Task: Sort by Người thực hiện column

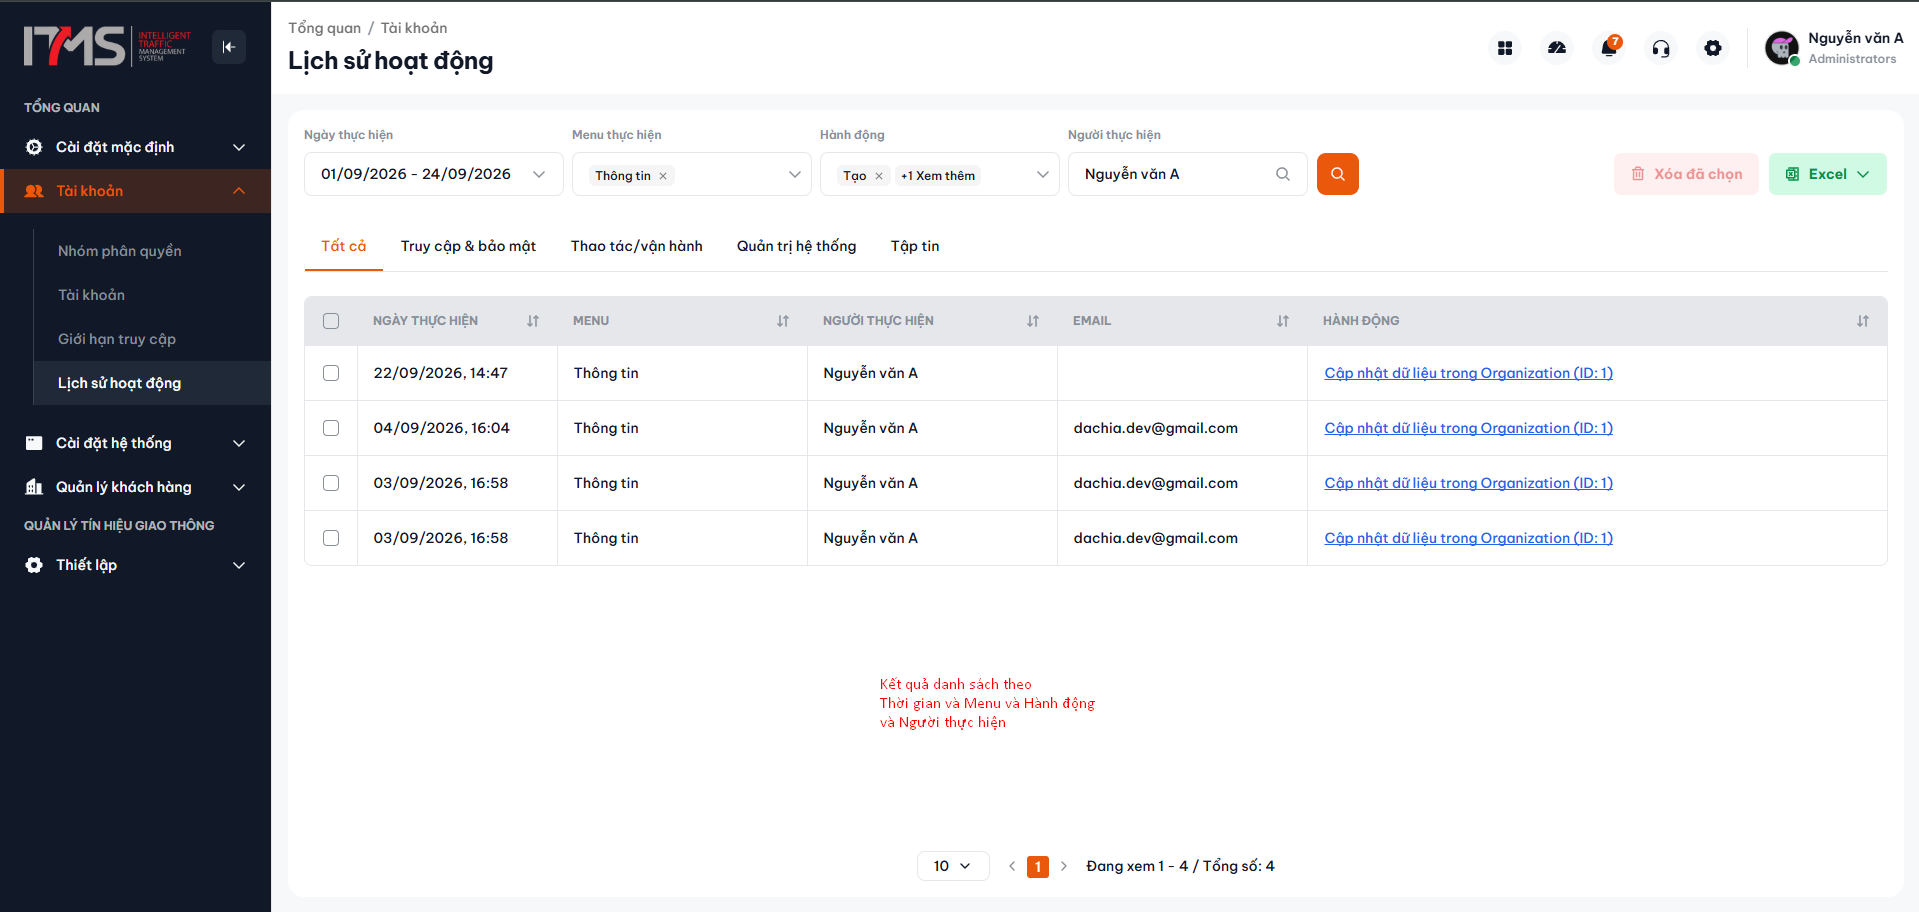Action: 1033,321
